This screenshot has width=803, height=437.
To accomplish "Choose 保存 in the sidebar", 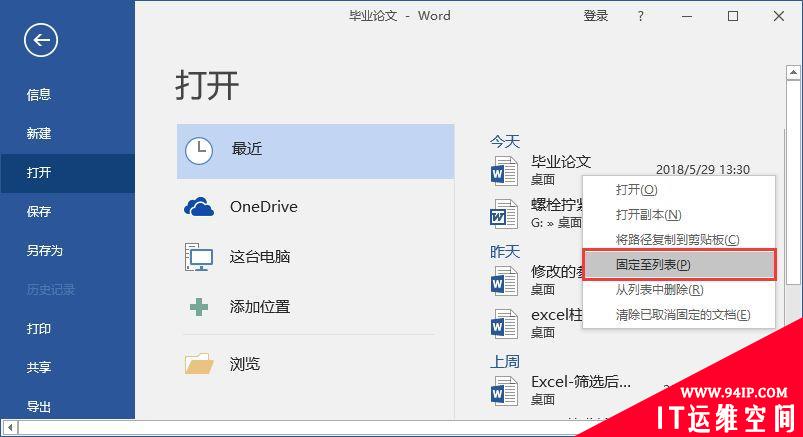I will click(x=39, y=211).
